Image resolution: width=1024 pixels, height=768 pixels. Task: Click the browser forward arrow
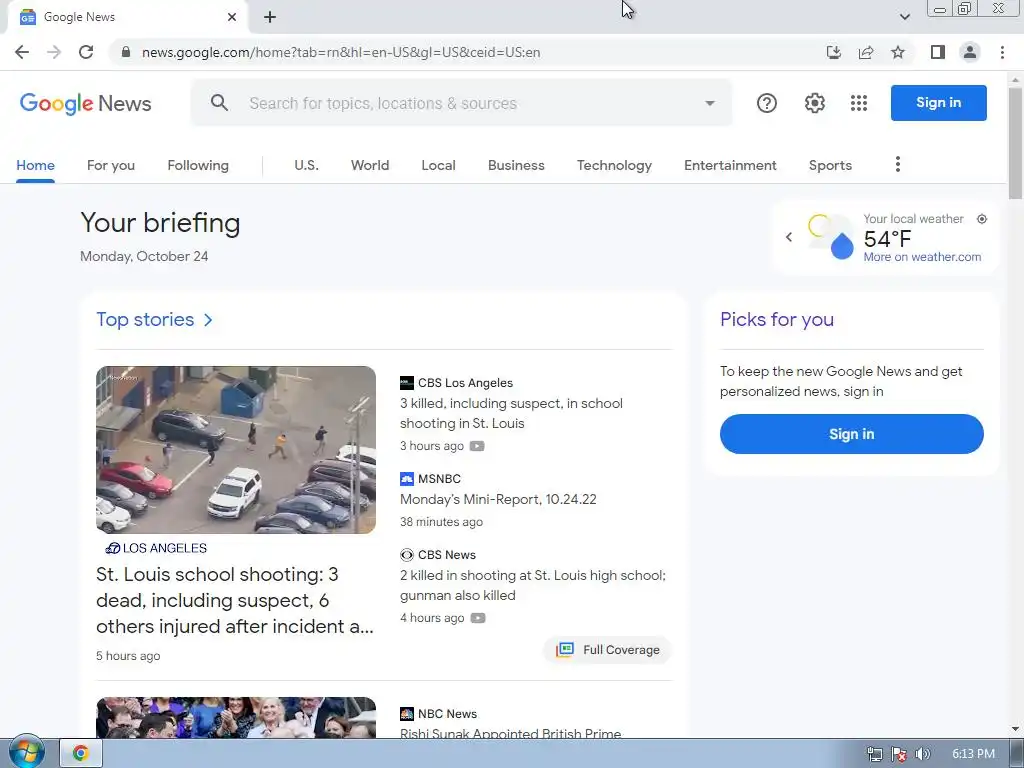(54, 52)
